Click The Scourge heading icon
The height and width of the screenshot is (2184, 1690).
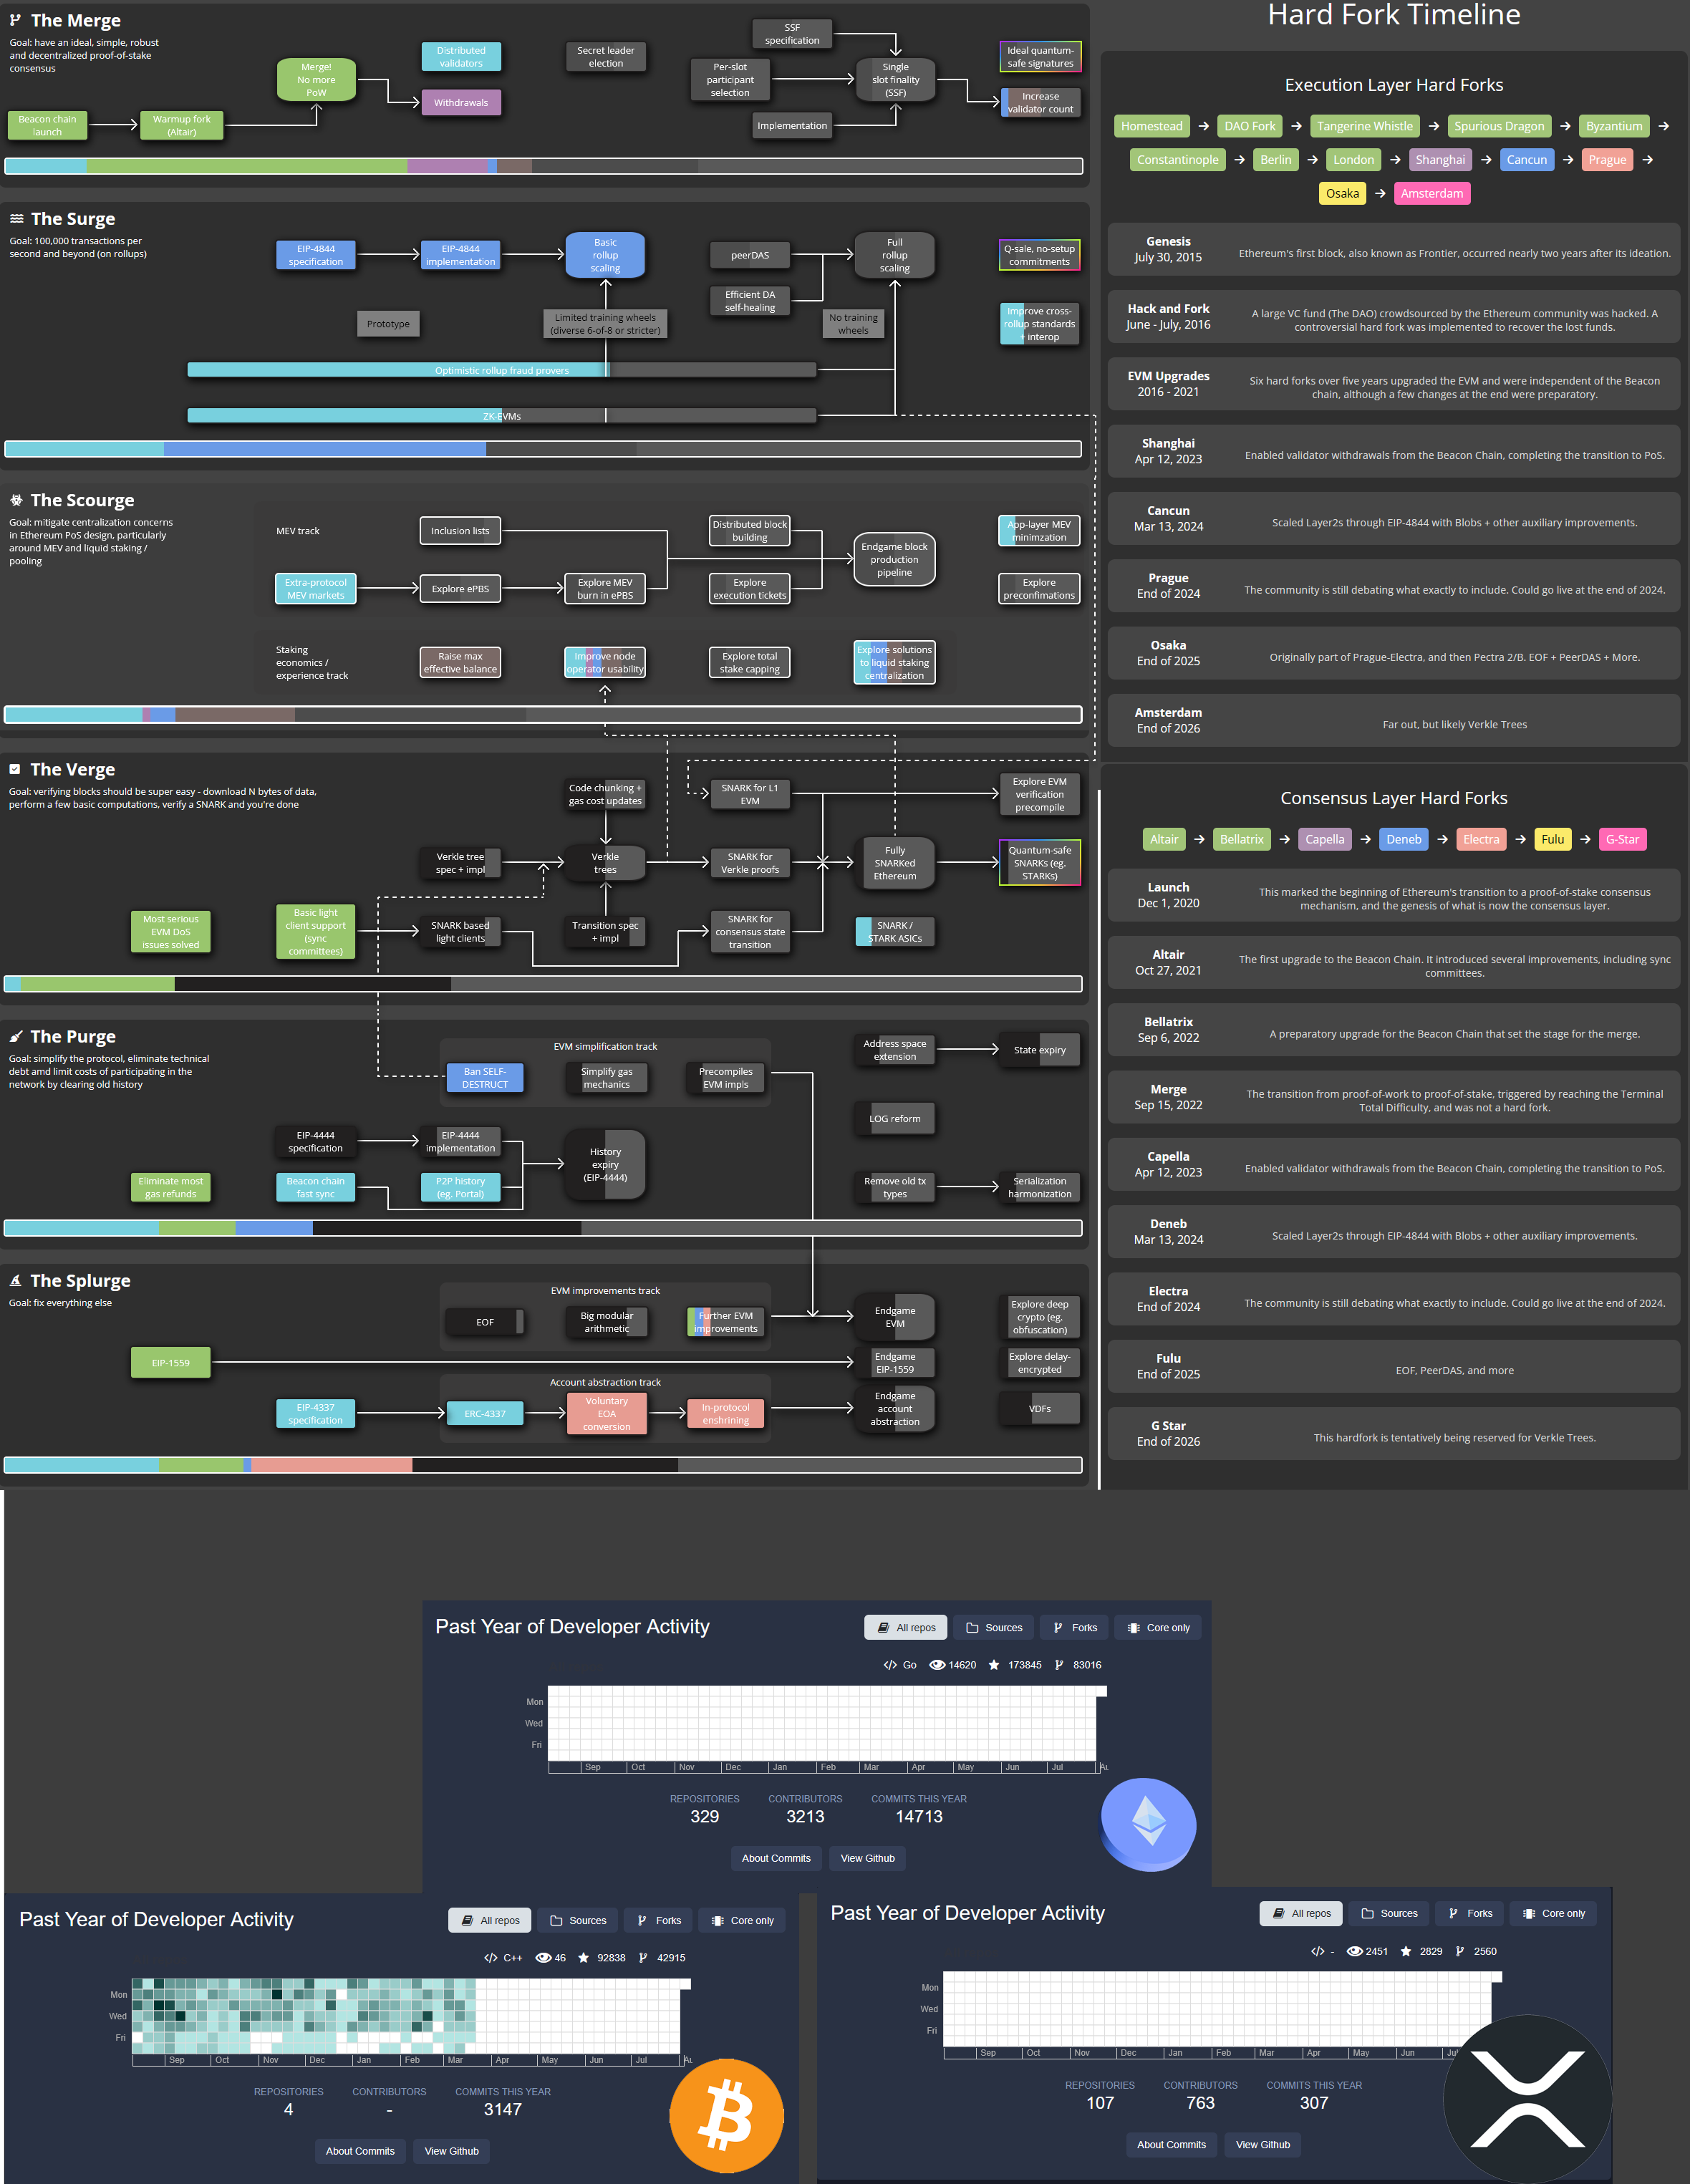pyautogui.click(x=16, y=500)
